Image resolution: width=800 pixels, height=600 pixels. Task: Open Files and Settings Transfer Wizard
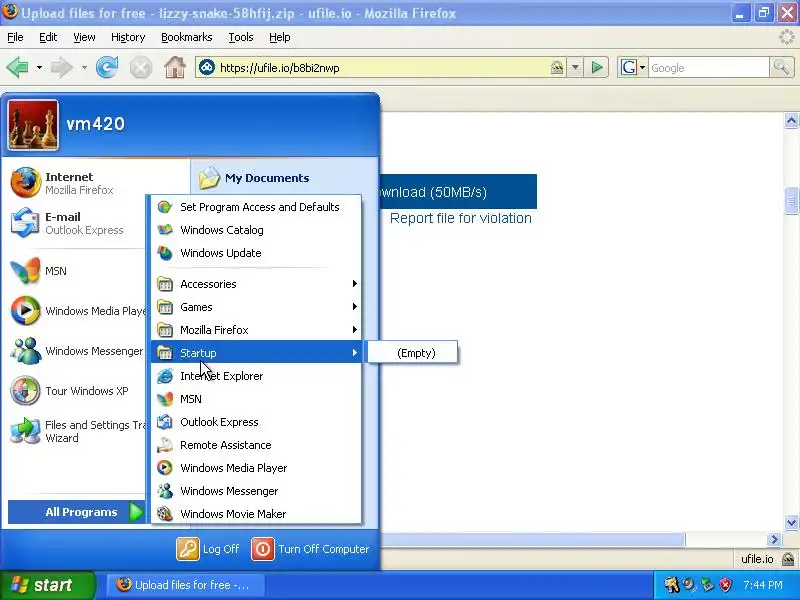tap(77, 431)
